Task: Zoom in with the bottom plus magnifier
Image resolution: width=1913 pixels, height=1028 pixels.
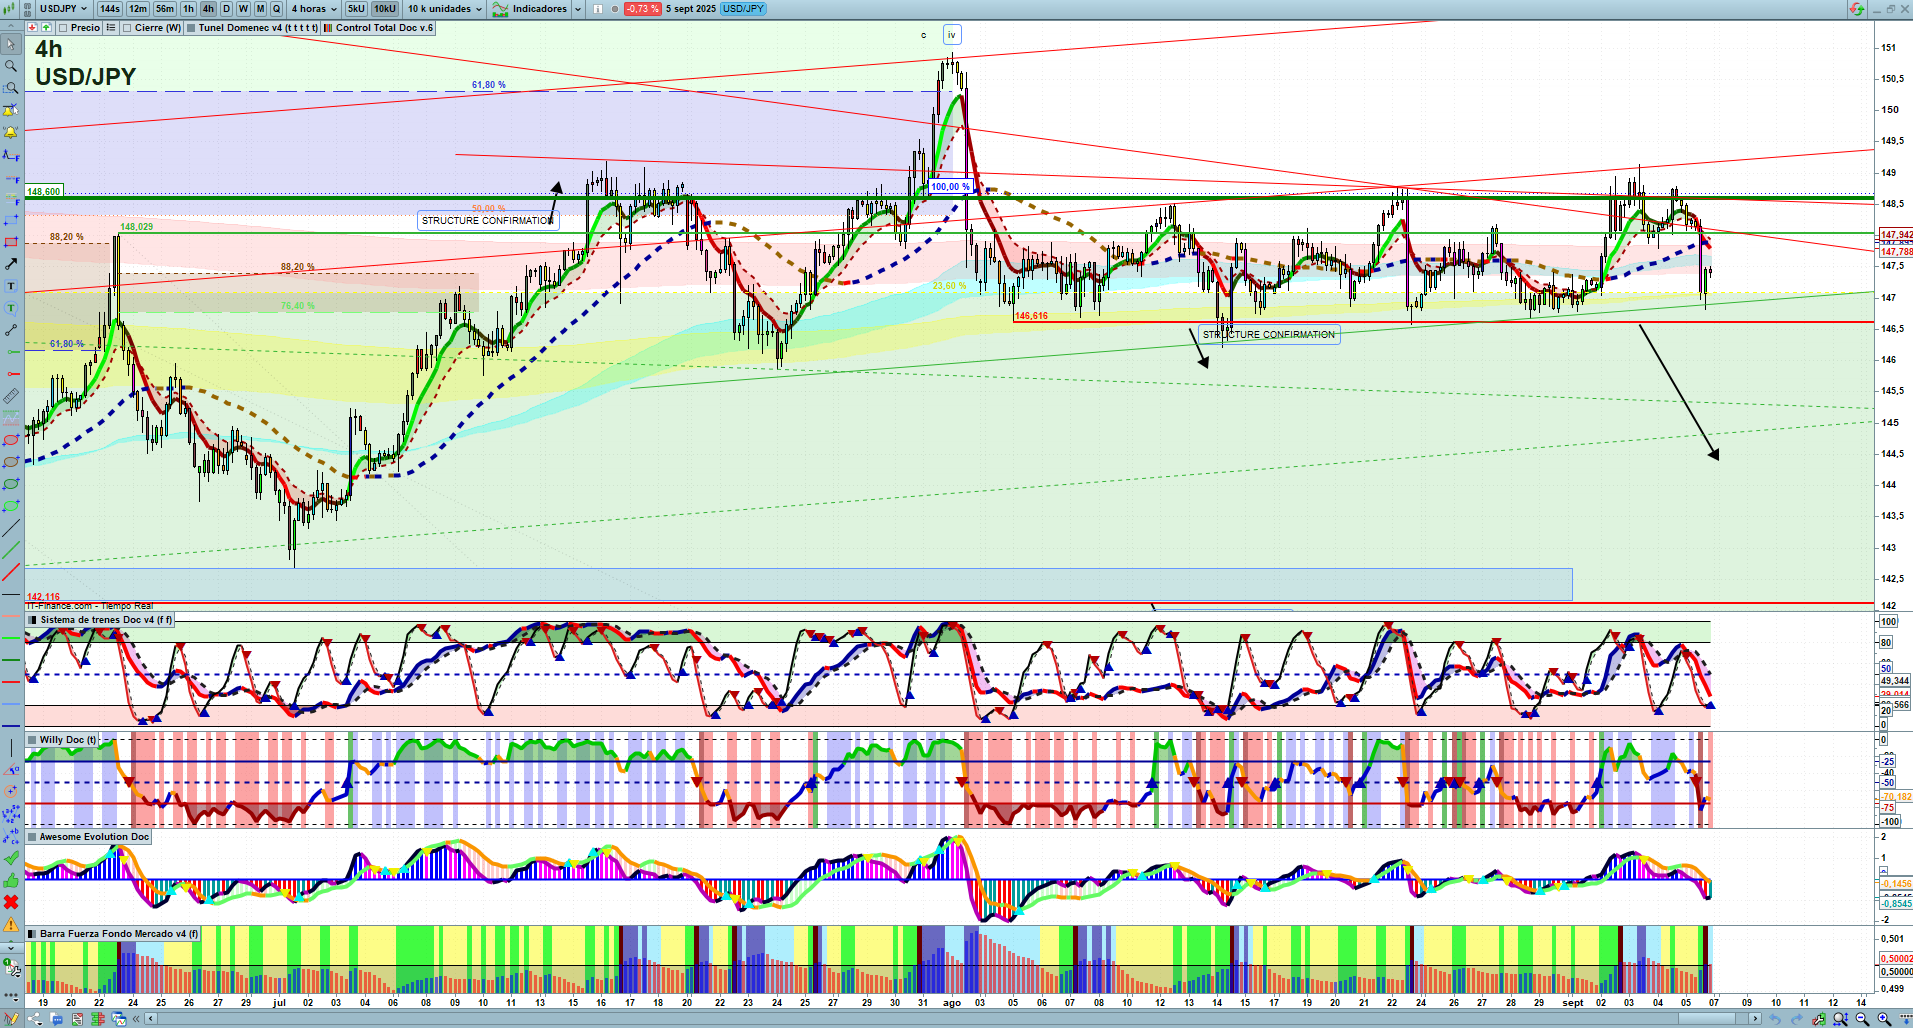Action: pyautogui.click(x=1884, y=1019)
